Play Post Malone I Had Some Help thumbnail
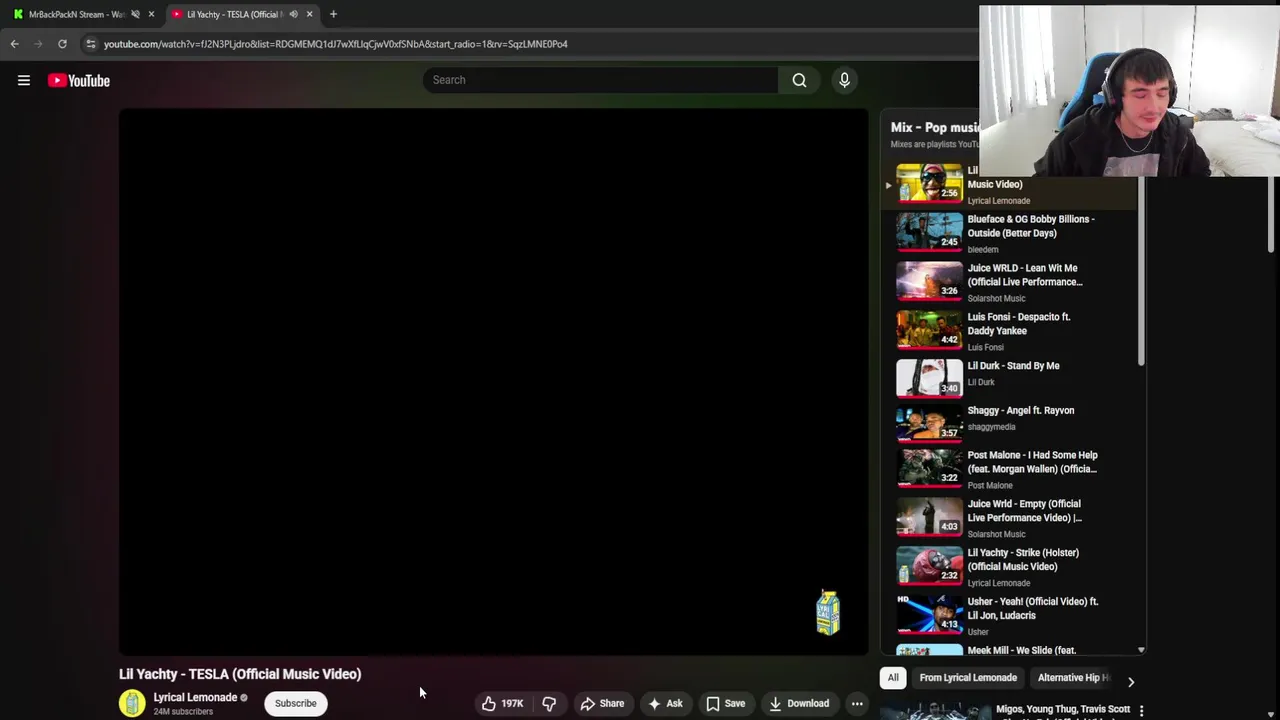The image size is (1280, 720). [929, 468]
